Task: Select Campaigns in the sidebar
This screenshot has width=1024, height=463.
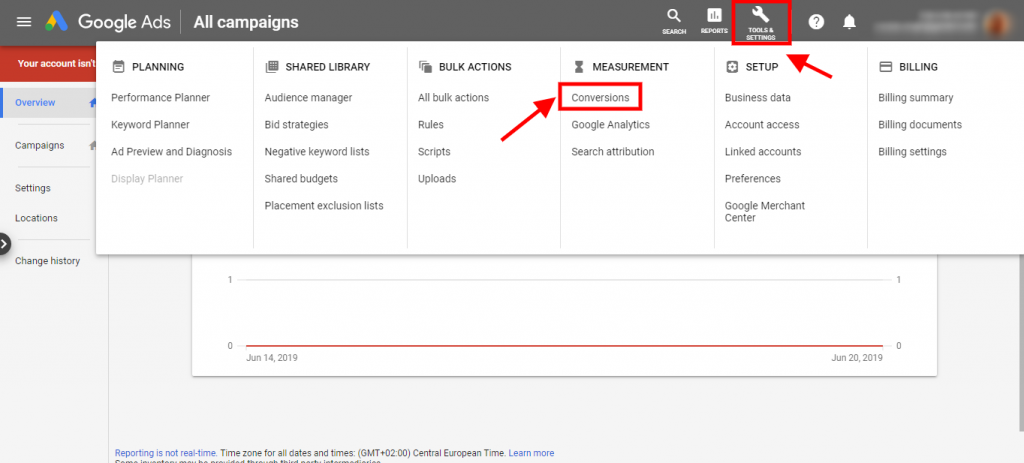Action: point(40,145)
